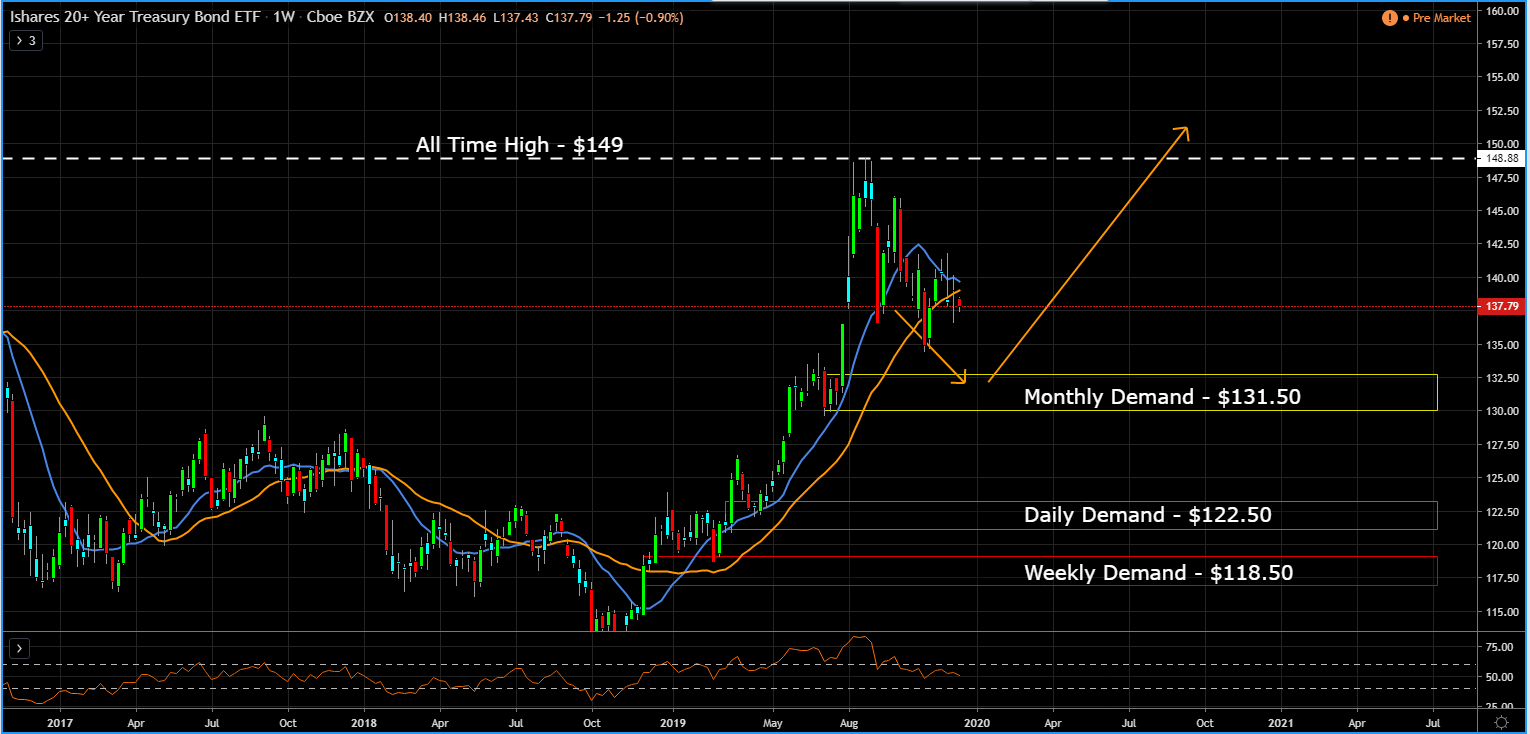The height and width of the screenshot is (734, 1530).
Task: Click the orange exclamation warning icon
Action: 1389,18
